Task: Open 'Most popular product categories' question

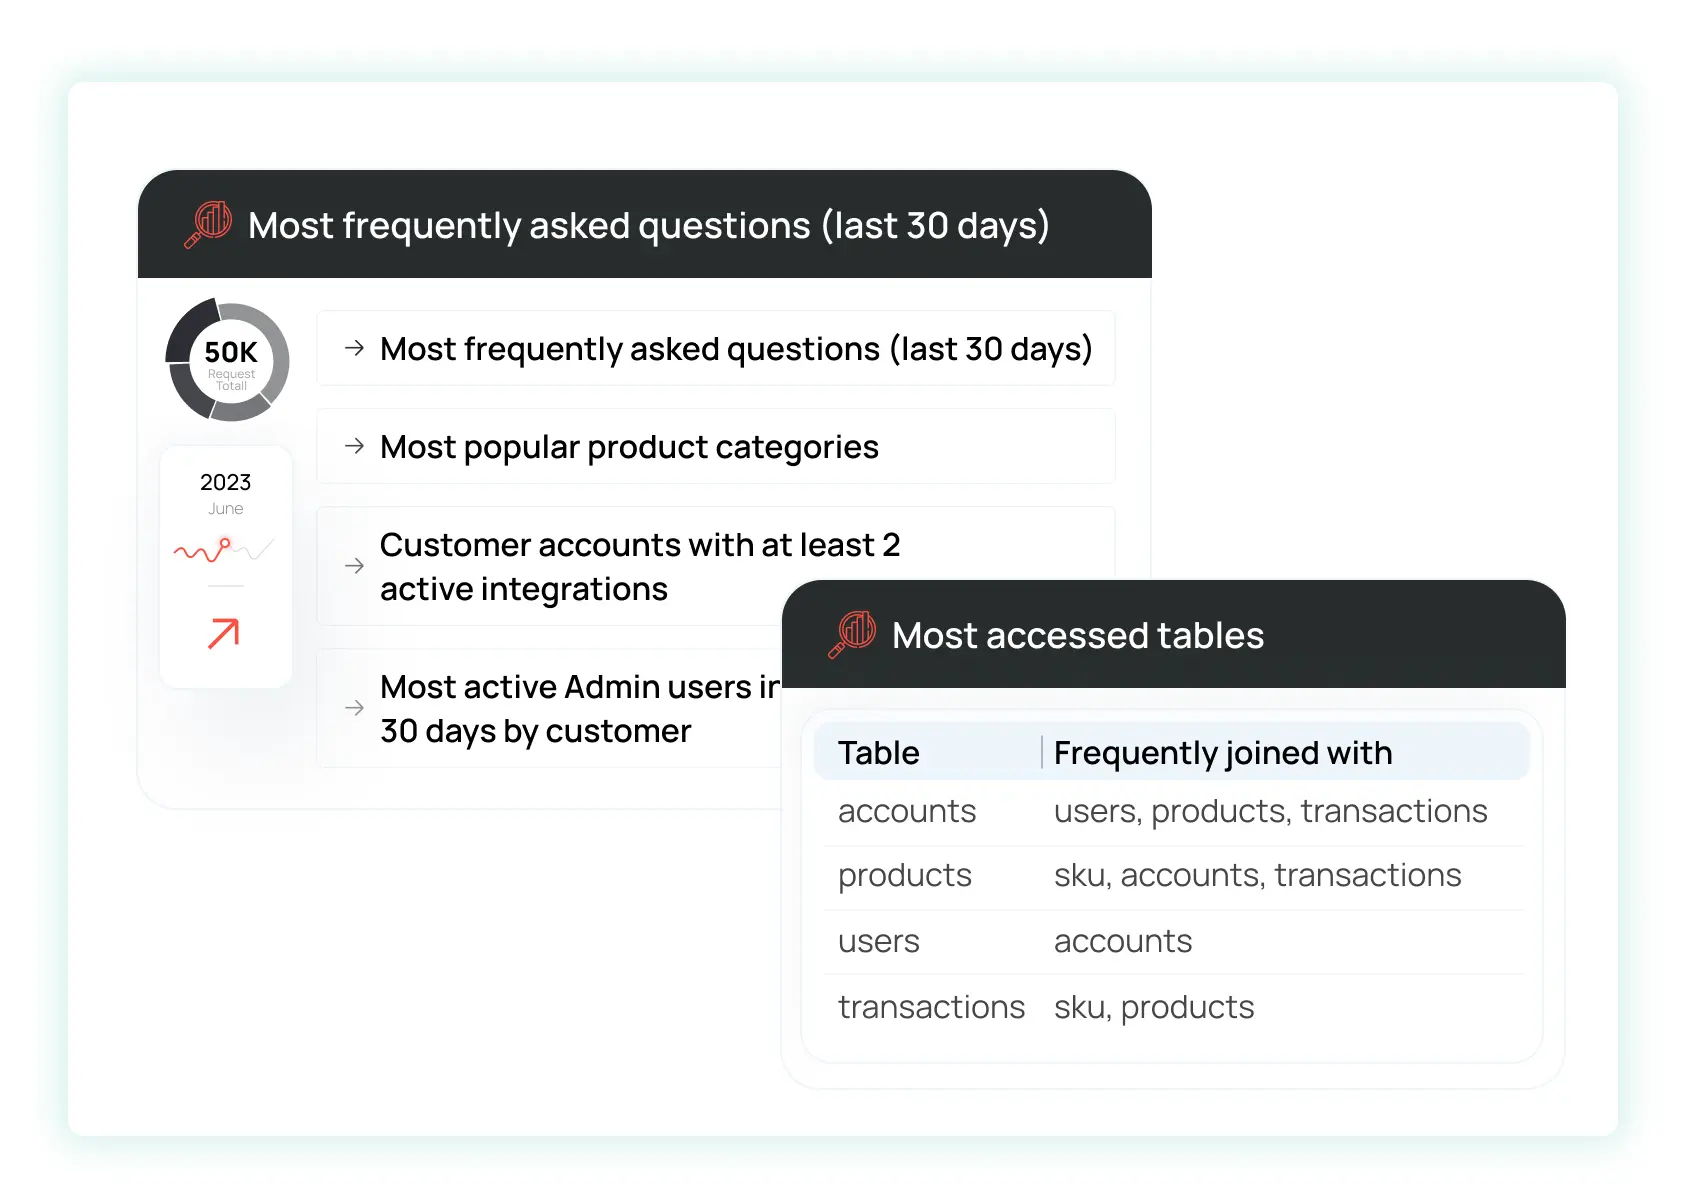Action: (x=716, y=446)
